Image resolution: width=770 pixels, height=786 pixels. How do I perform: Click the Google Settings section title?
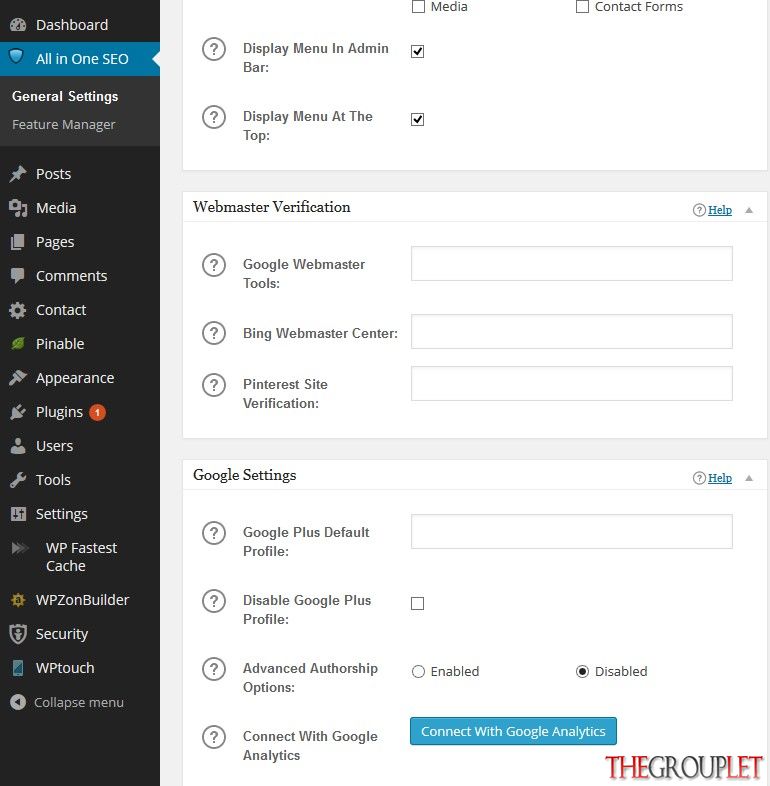coord(245,475)
